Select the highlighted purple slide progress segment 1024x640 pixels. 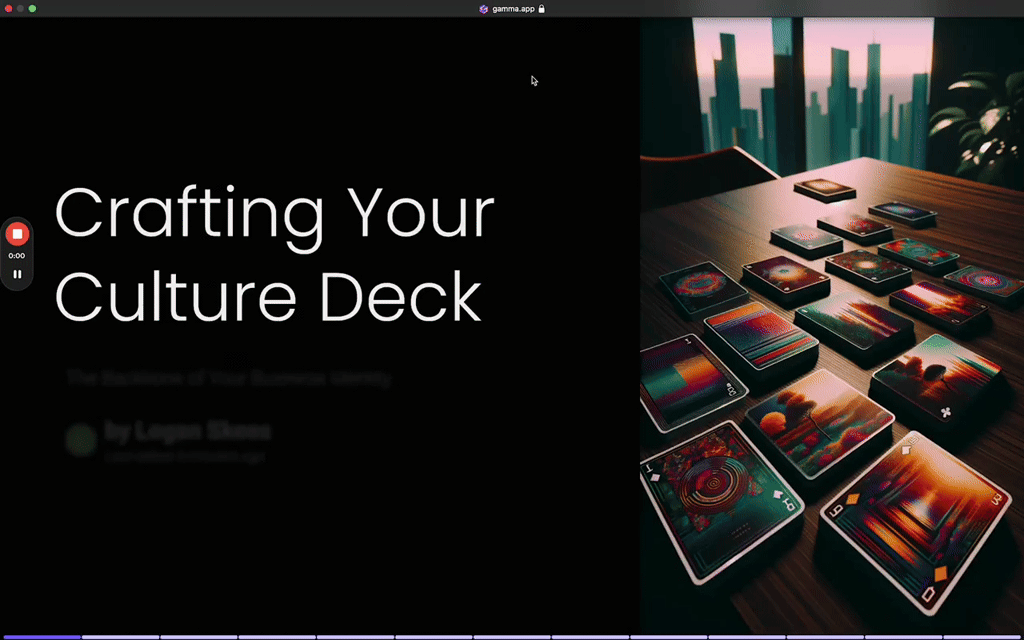(x=40, y=637)
